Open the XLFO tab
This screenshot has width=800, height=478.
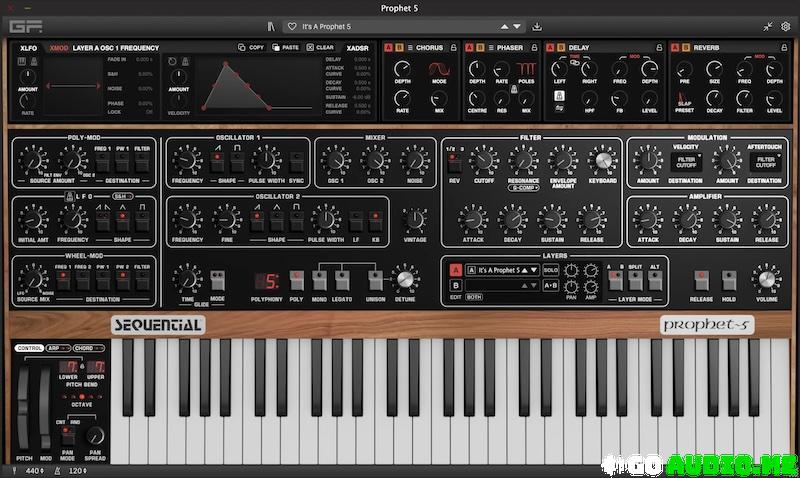pos(29,48)
